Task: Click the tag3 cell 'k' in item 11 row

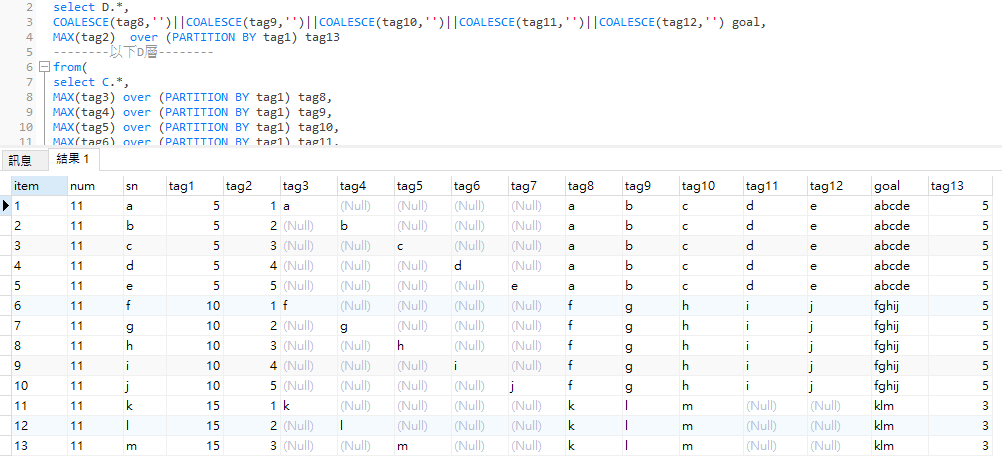Action: pos(308,406)
